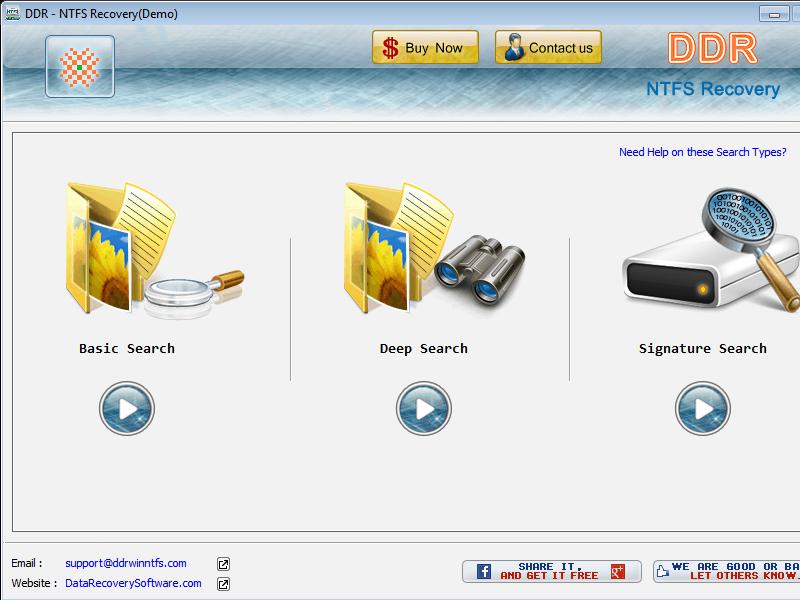Click the Basic Search folder and magnifier image
The height and width of the screenshot is (600, 800).
pos(155,250)
